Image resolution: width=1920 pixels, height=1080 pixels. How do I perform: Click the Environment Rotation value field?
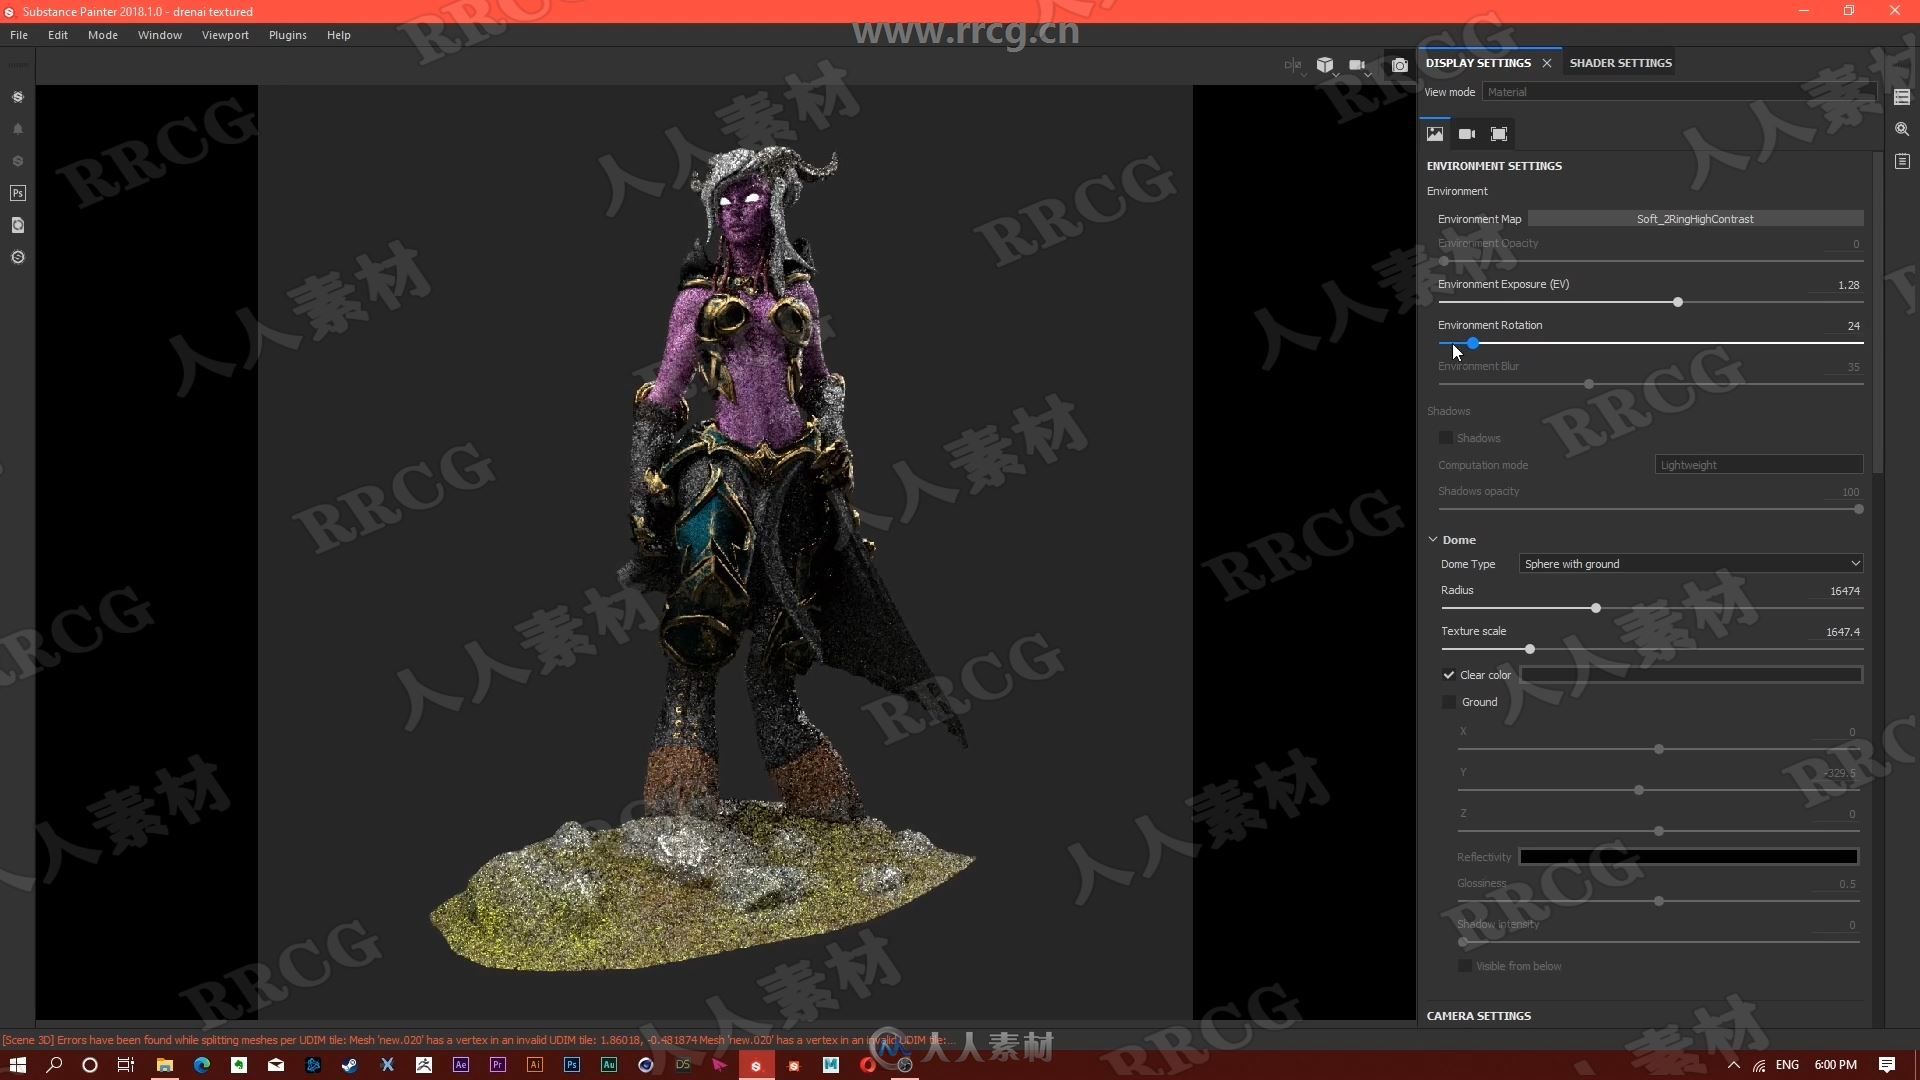(1838, 326)
